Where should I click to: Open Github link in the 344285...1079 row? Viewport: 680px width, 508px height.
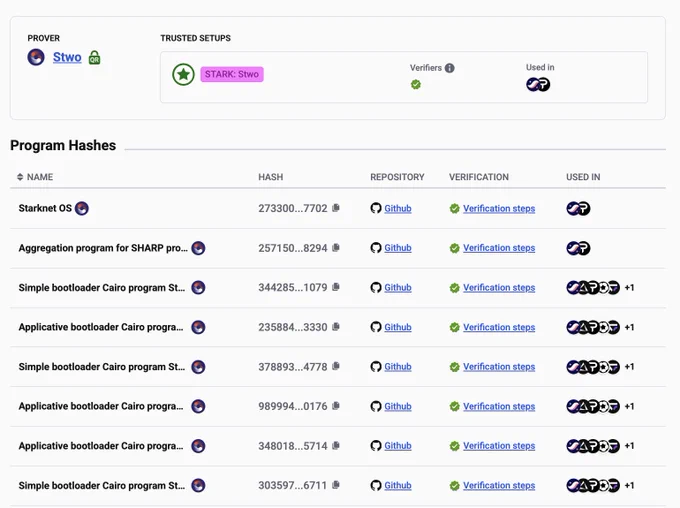tap(398, 288)
